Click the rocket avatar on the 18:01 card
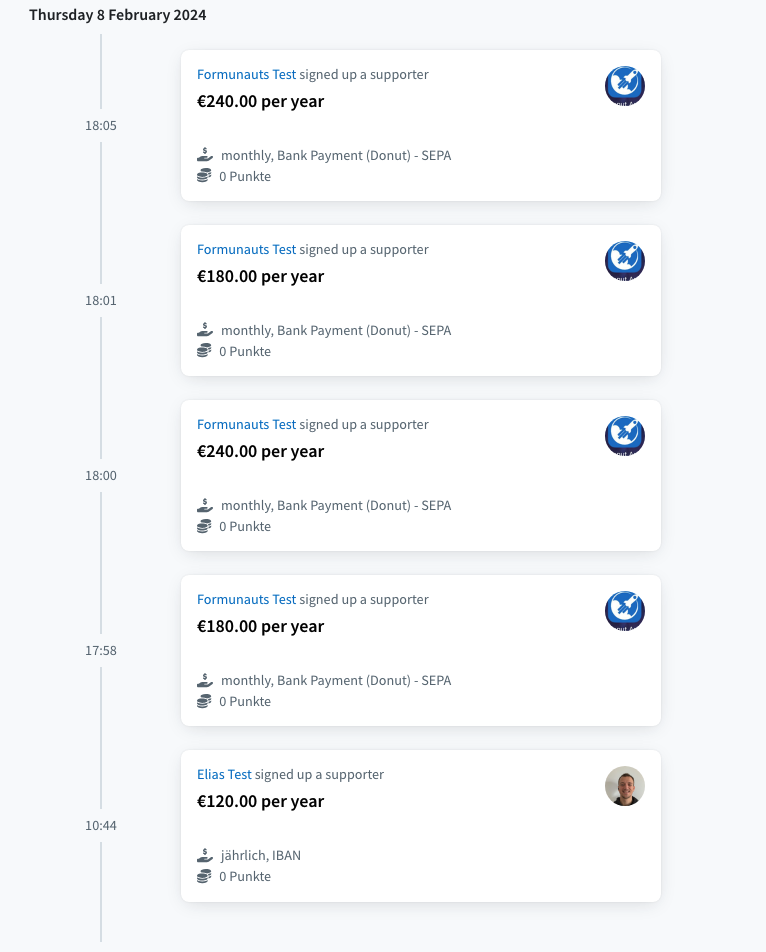The width and height of the screenshot is (766, 952). click(625, 260)
